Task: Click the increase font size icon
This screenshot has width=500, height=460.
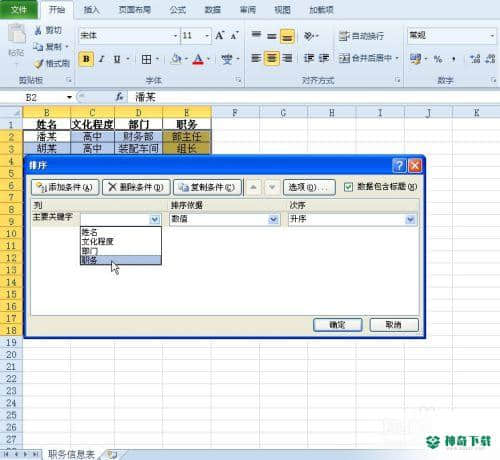Action: click(x=220, y=35)
